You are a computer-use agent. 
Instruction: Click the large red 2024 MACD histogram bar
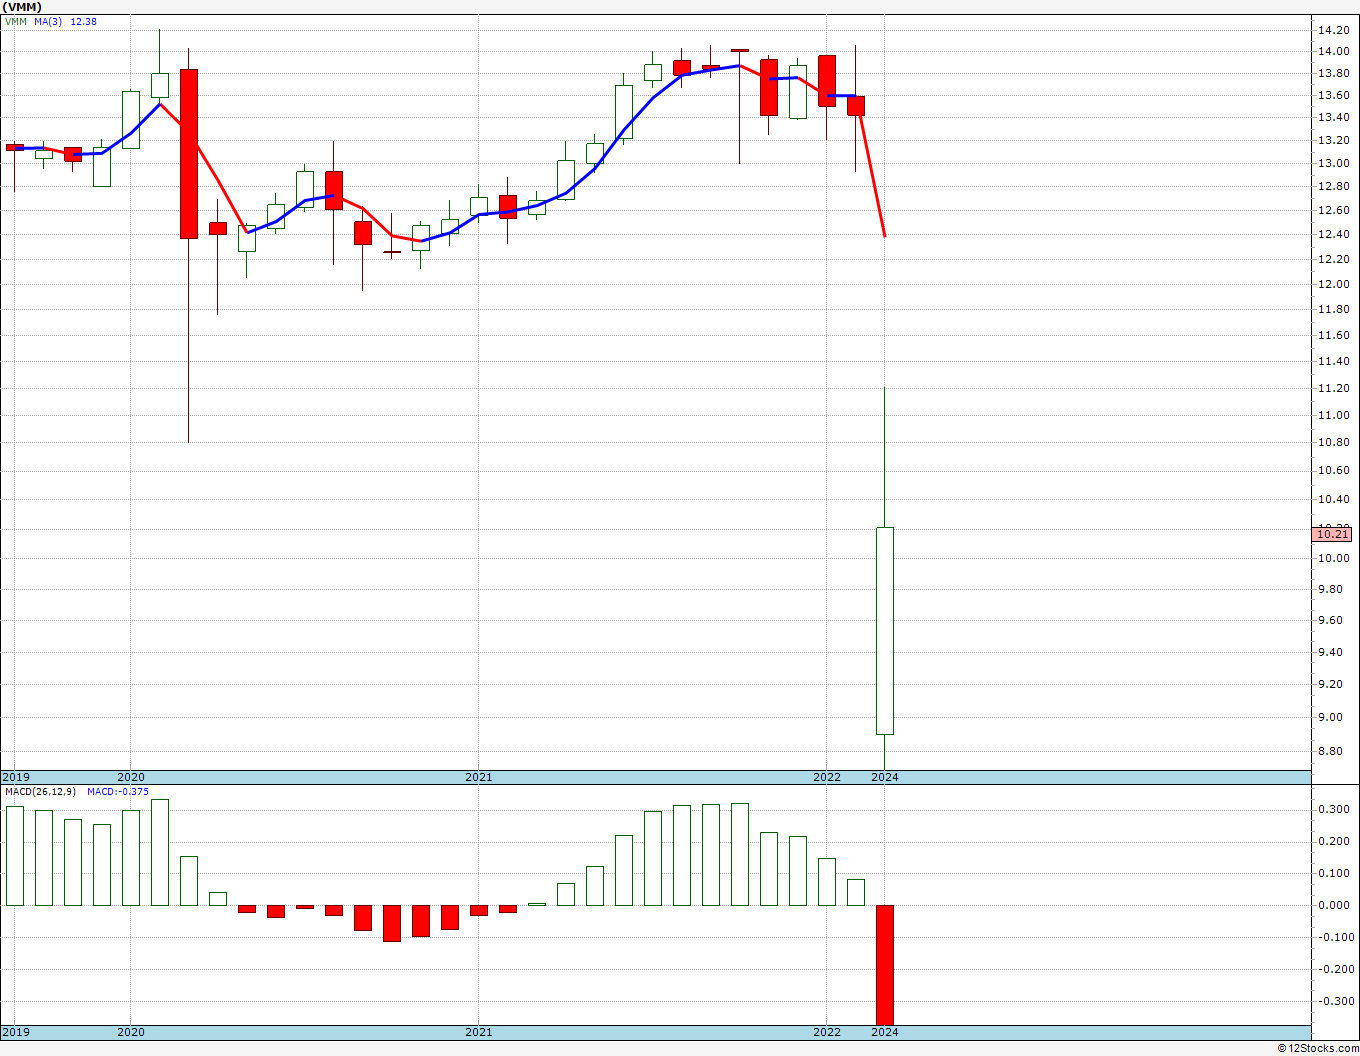(x=885, y=965)
